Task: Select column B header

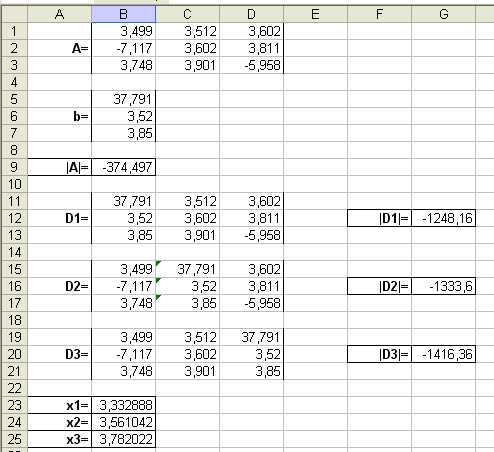Action: coord(123,14)
